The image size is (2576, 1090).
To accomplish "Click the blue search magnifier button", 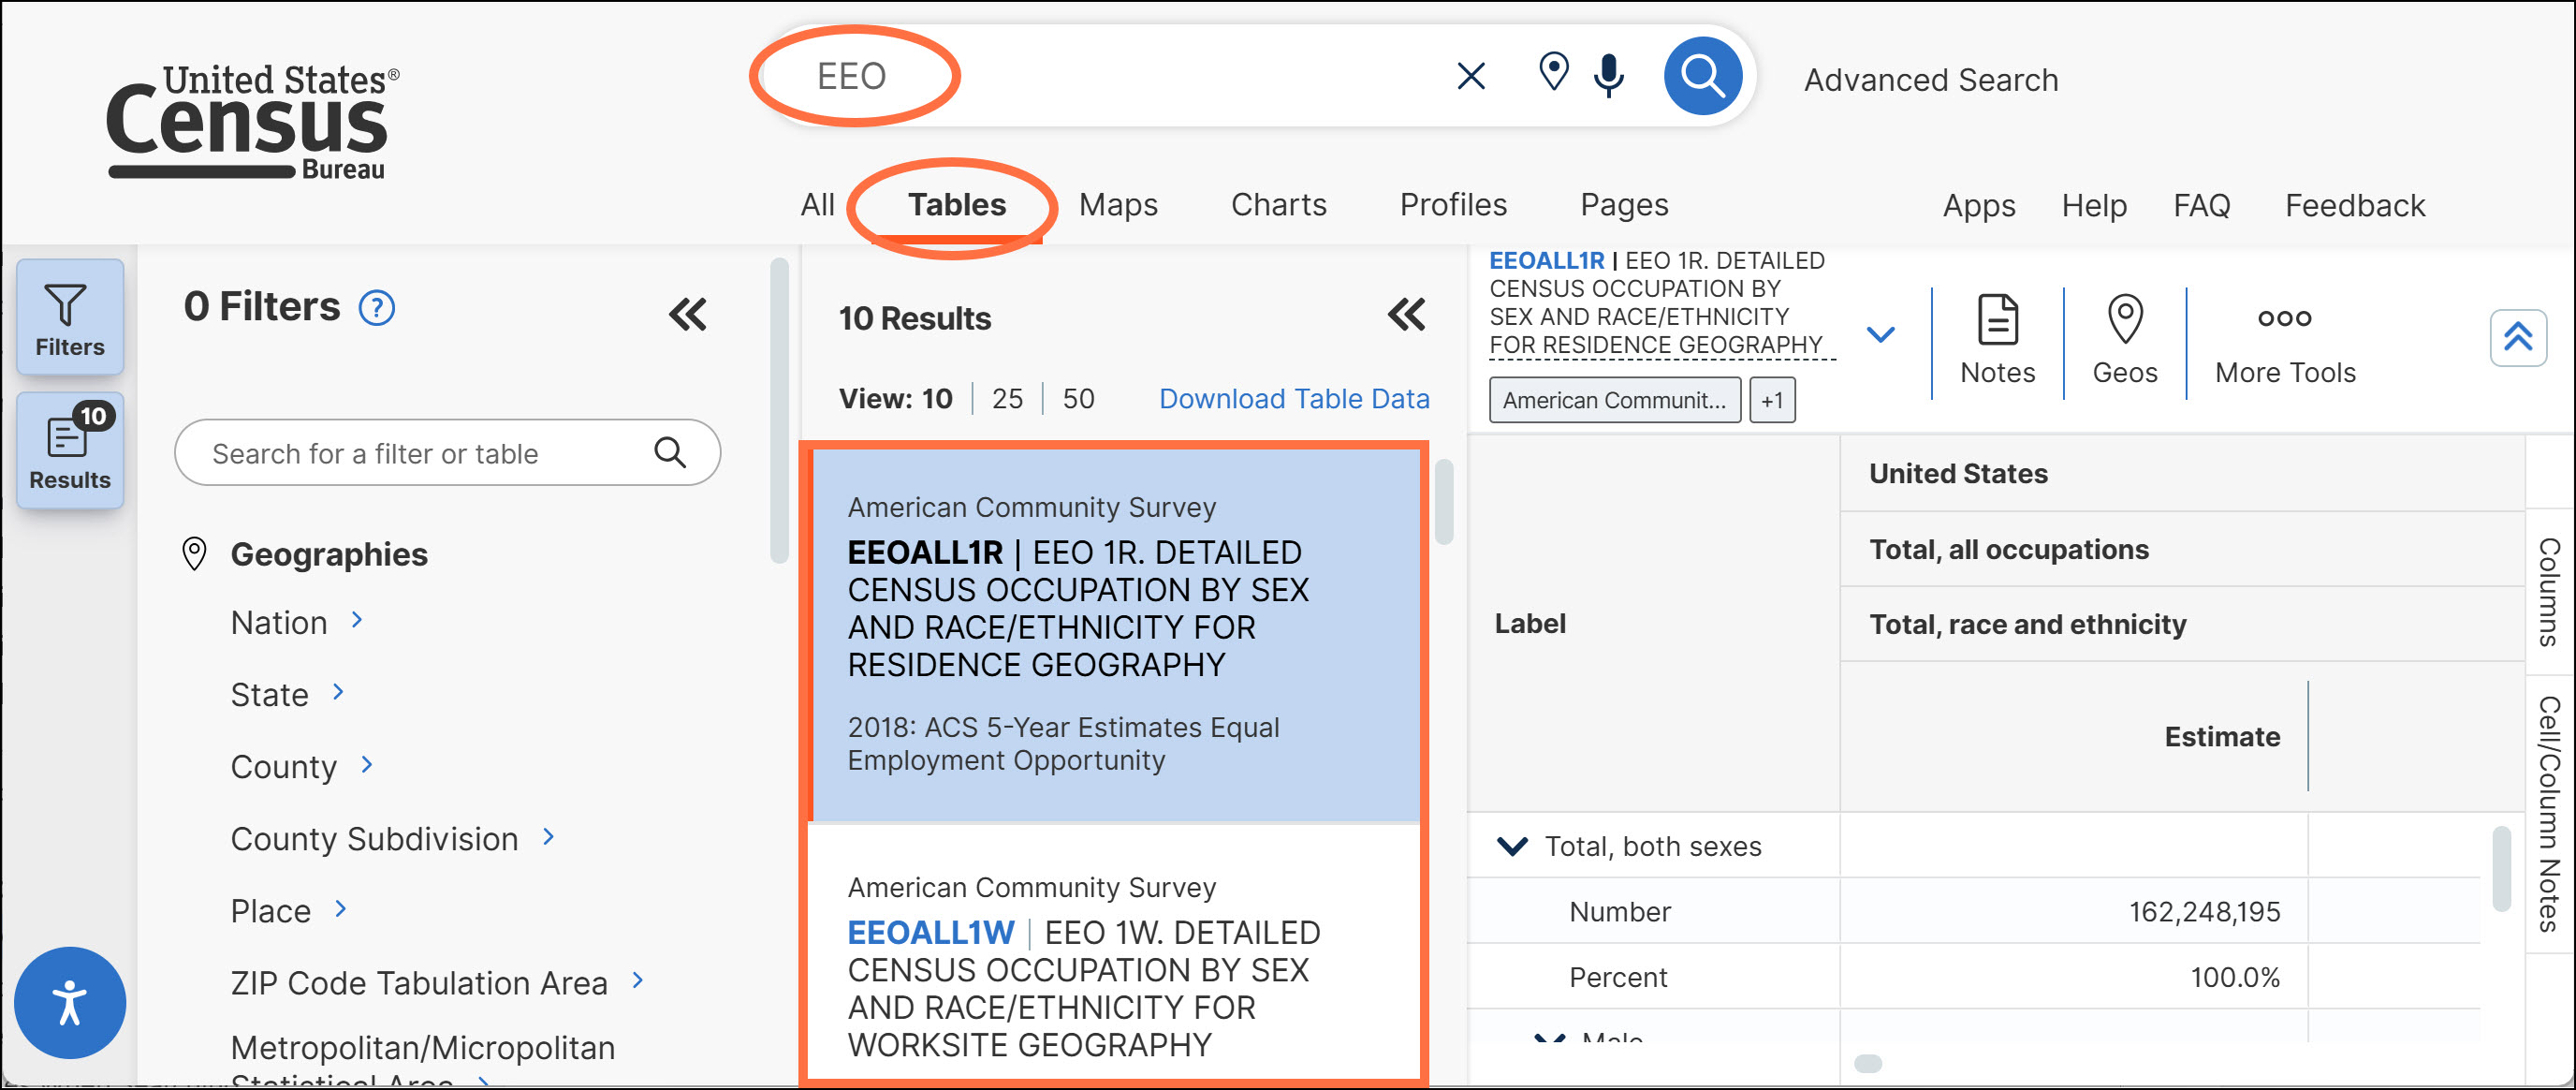I will [x=1702, y=76].
